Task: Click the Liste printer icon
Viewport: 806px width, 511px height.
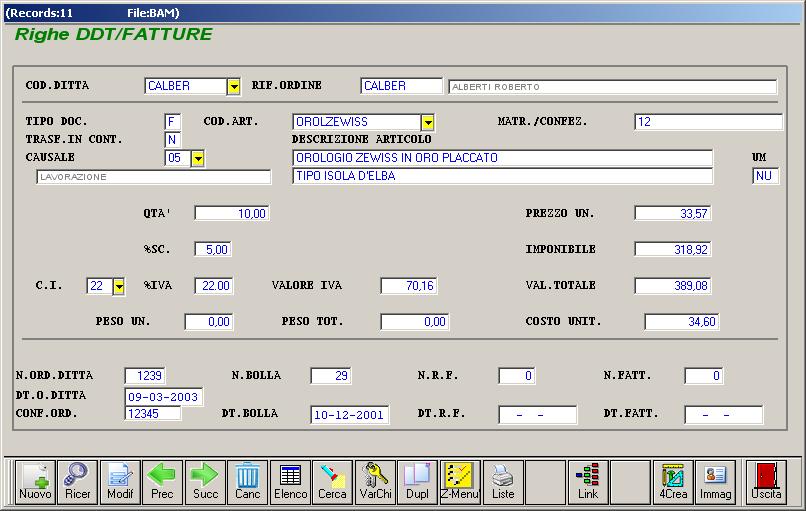Action: click(503, 482)
